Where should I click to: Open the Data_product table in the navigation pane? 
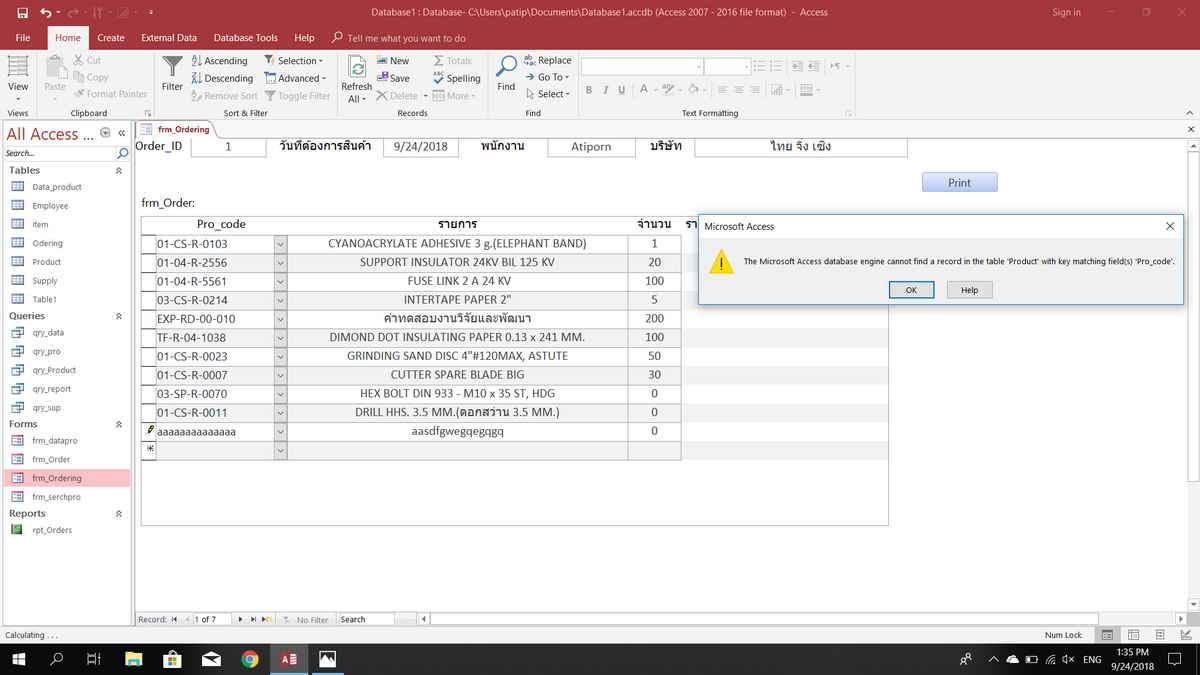tap(67, 187)
